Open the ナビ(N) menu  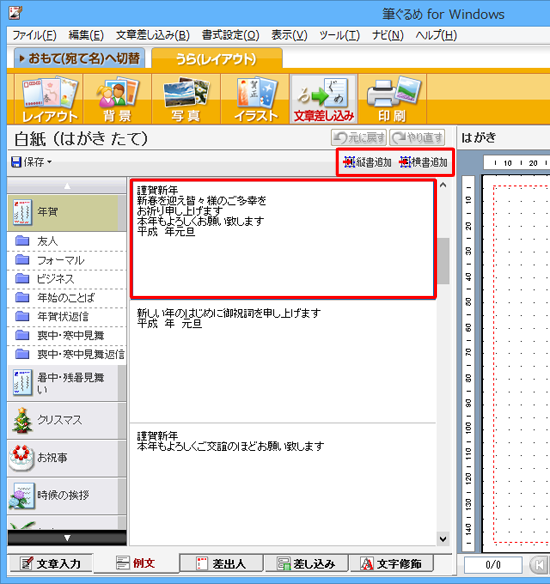pyautogui.click(x=388, y=35)
